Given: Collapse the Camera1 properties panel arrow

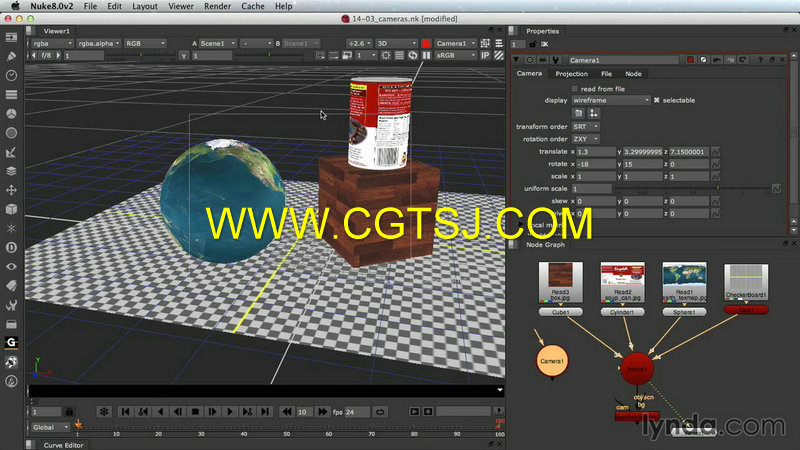Looking at the screenshot, I should click(x=516, y=60).
